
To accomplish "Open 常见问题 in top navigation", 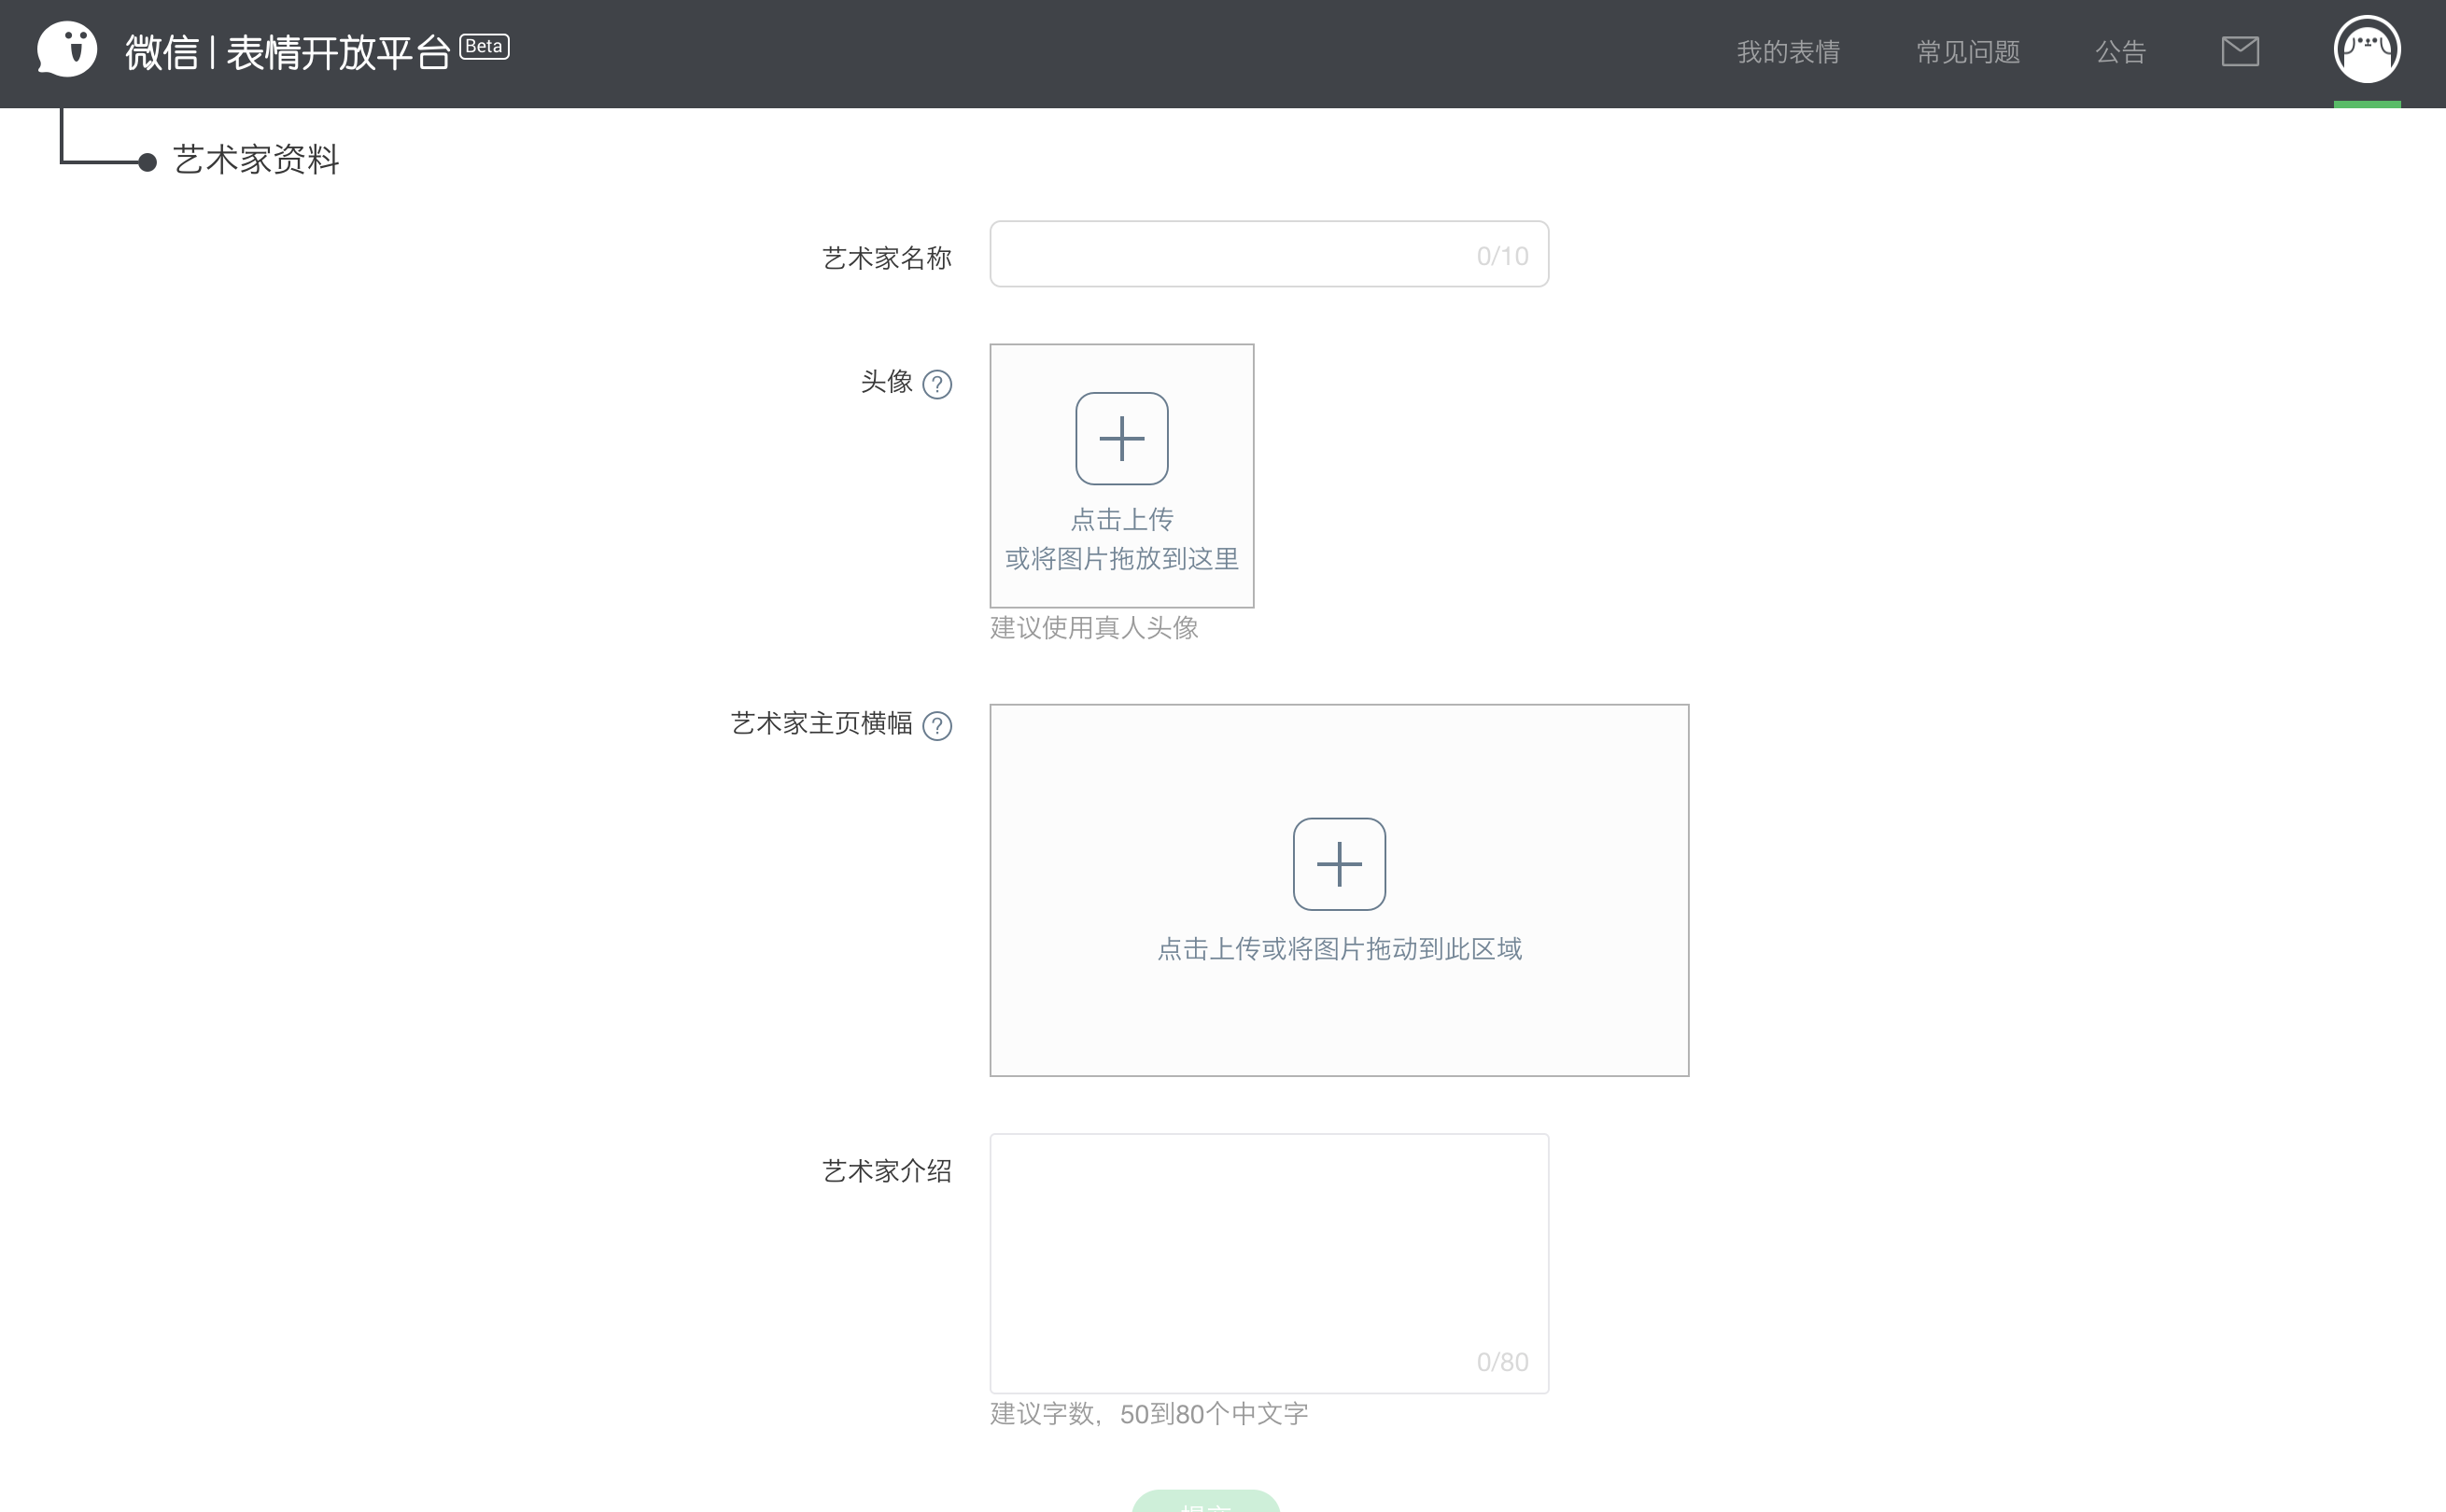I will tap(1967, 52).
